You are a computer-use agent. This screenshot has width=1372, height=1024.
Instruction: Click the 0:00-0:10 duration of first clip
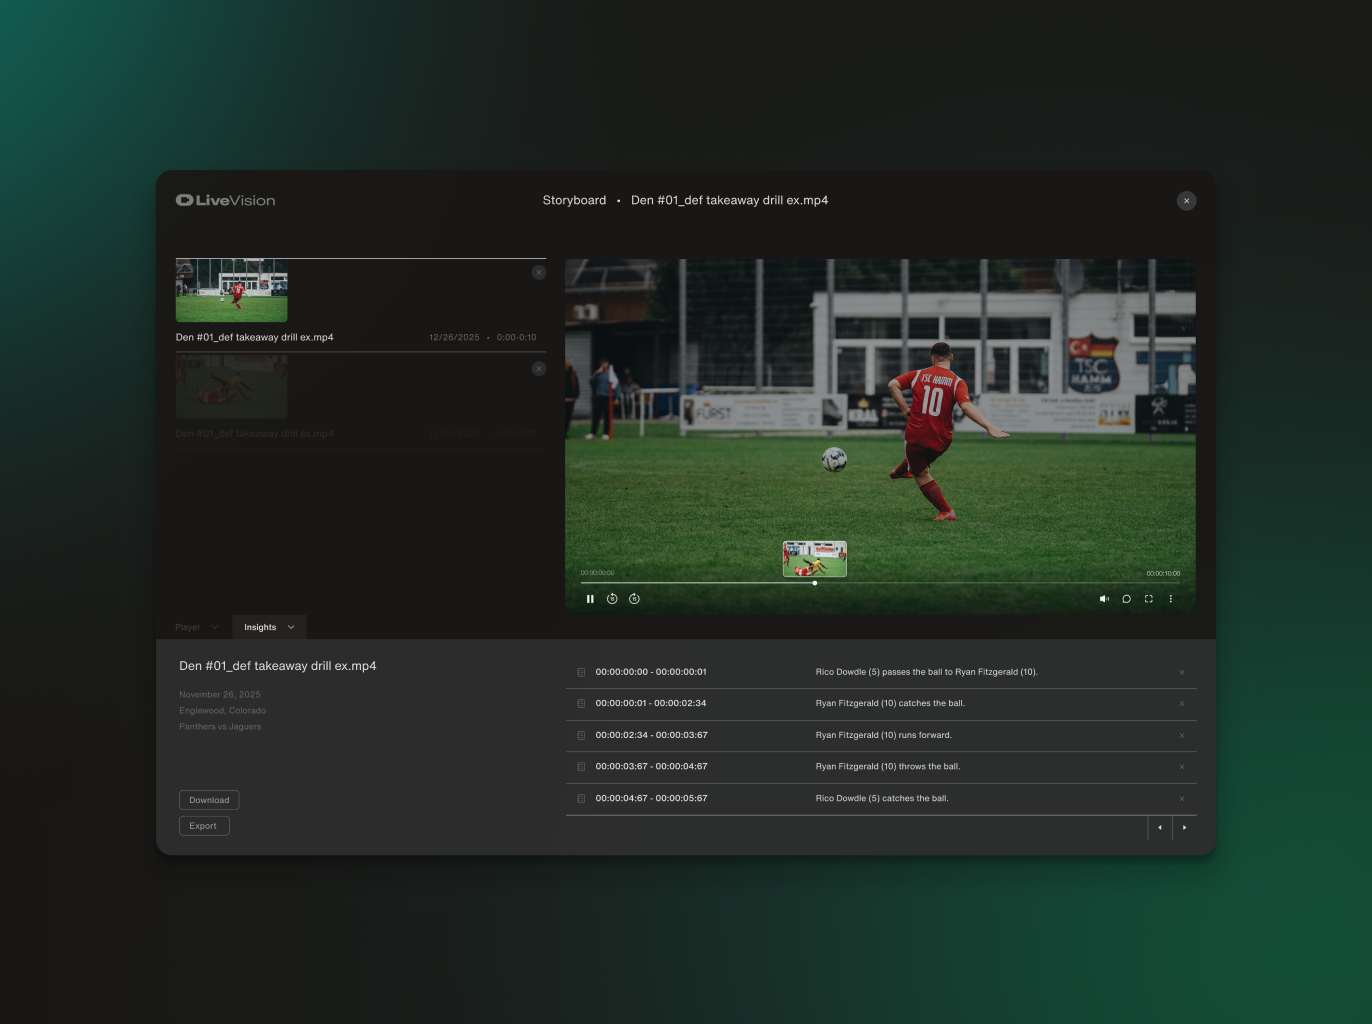click(x=516, y=338)
